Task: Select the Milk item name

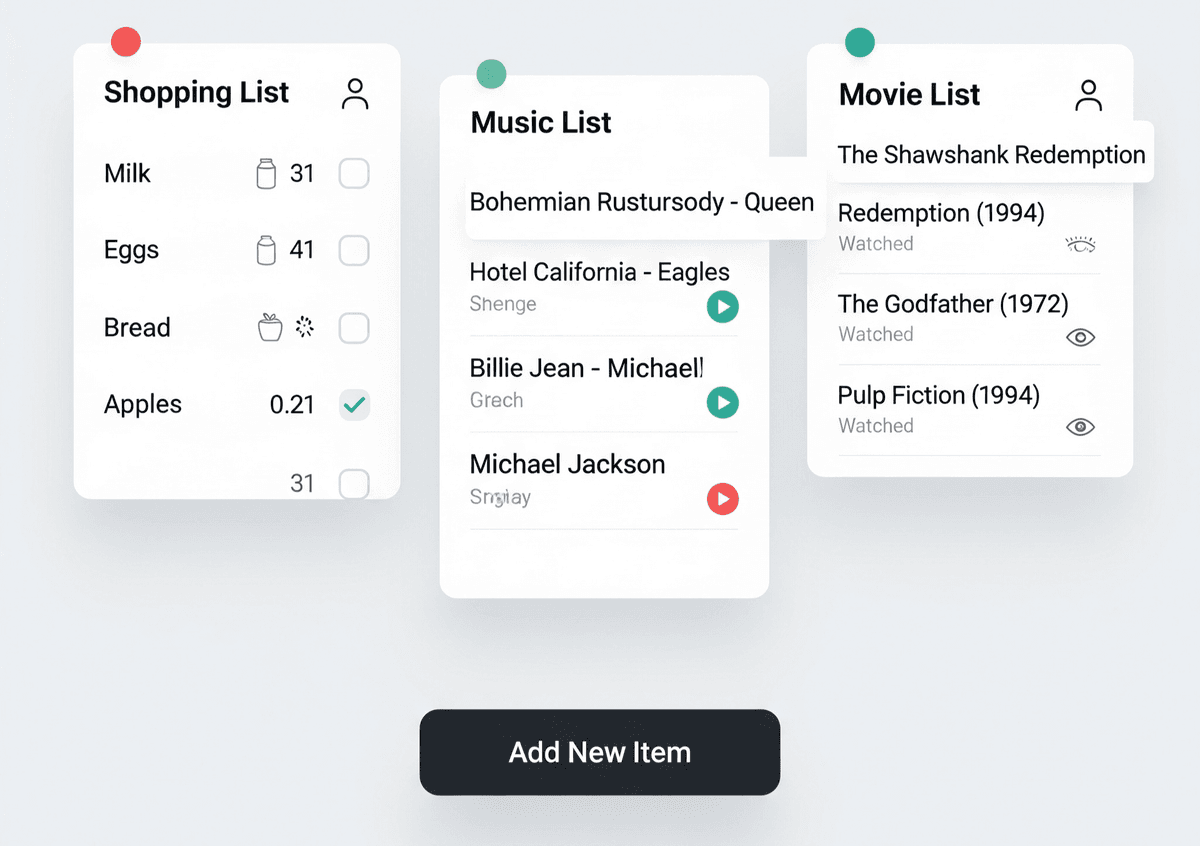Action: pyautogui.click(x=127, y=173)
